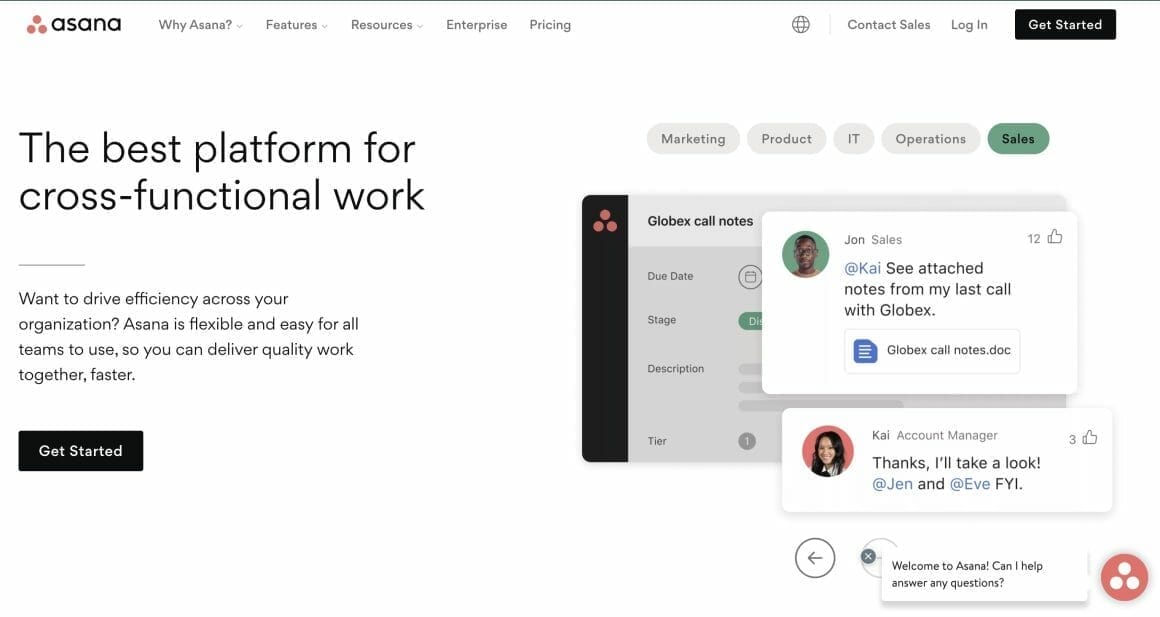This screenshot has height=617, width=1160.
Task: Expand the Resources menu
Action: point(387,25)
